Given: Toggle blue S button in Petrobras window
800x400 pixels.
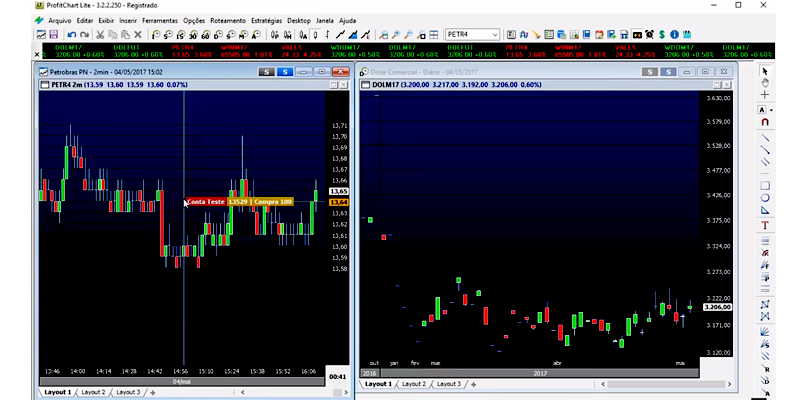Looking at the screenshot, I should pyautogui.click(x=285, y=72).
